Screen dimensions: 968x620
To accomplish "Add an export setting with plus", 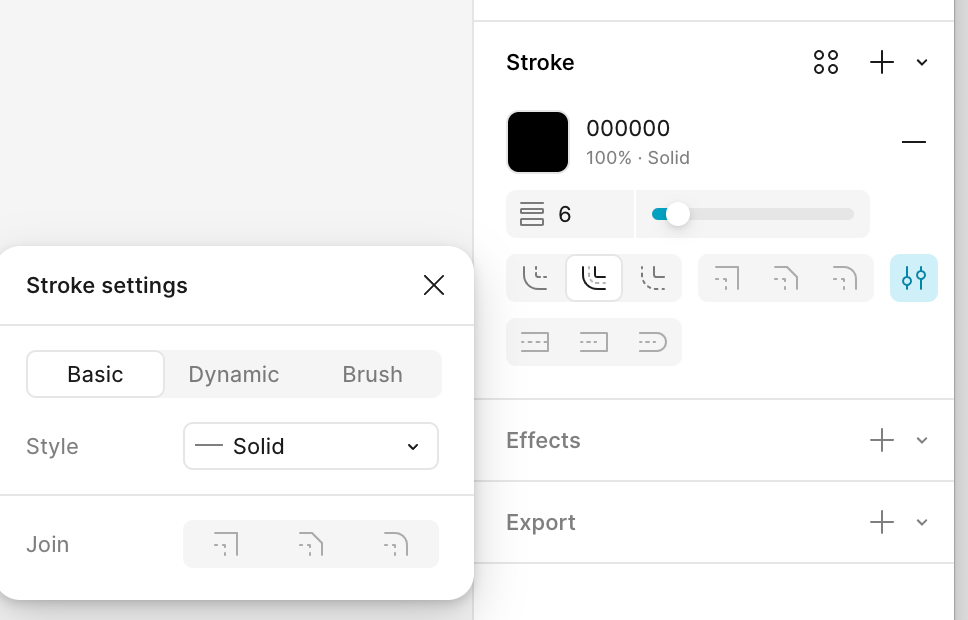I will [882, 522].
